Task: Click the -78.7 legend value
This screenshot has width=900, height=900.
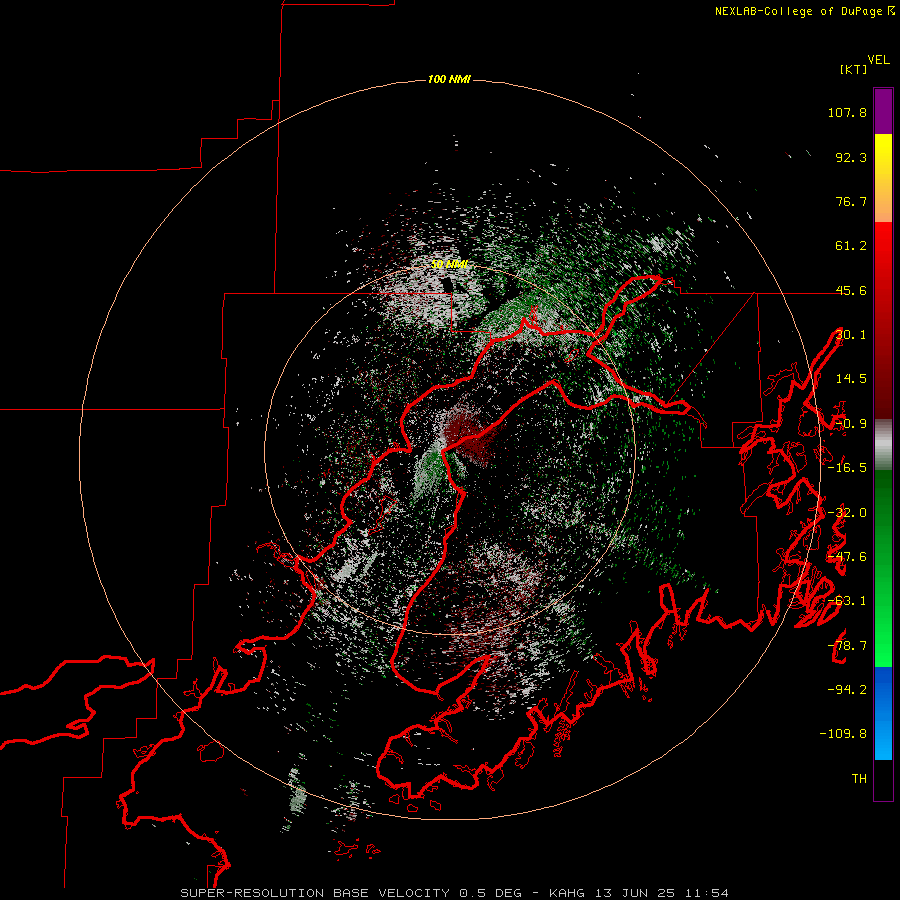Action: [847, 646]
